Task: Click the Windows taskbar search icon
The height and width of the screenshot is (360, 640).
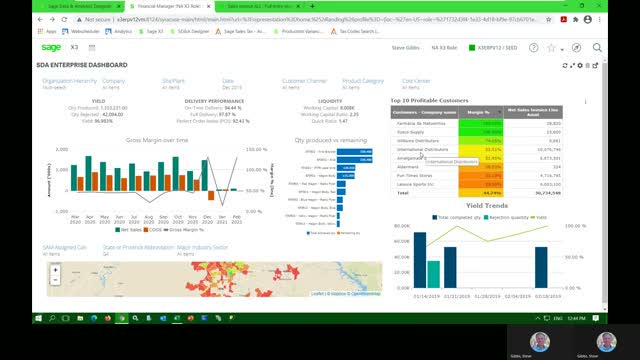Action: point(52,318)
